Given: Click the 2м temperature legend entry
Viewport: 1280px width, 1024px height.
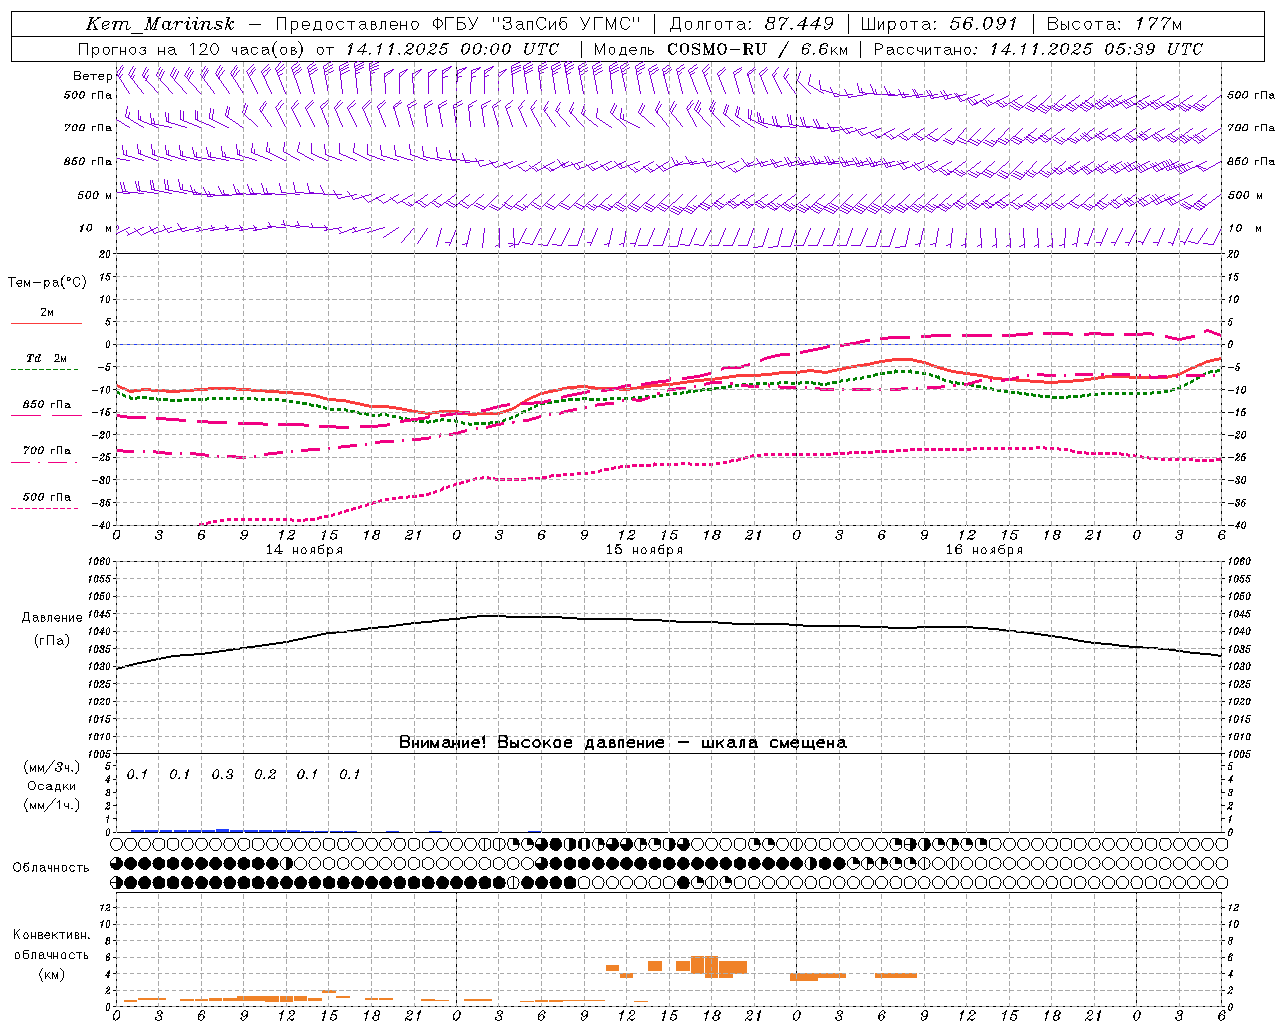Looking at the screenshot, I should (x=47, y=313).
